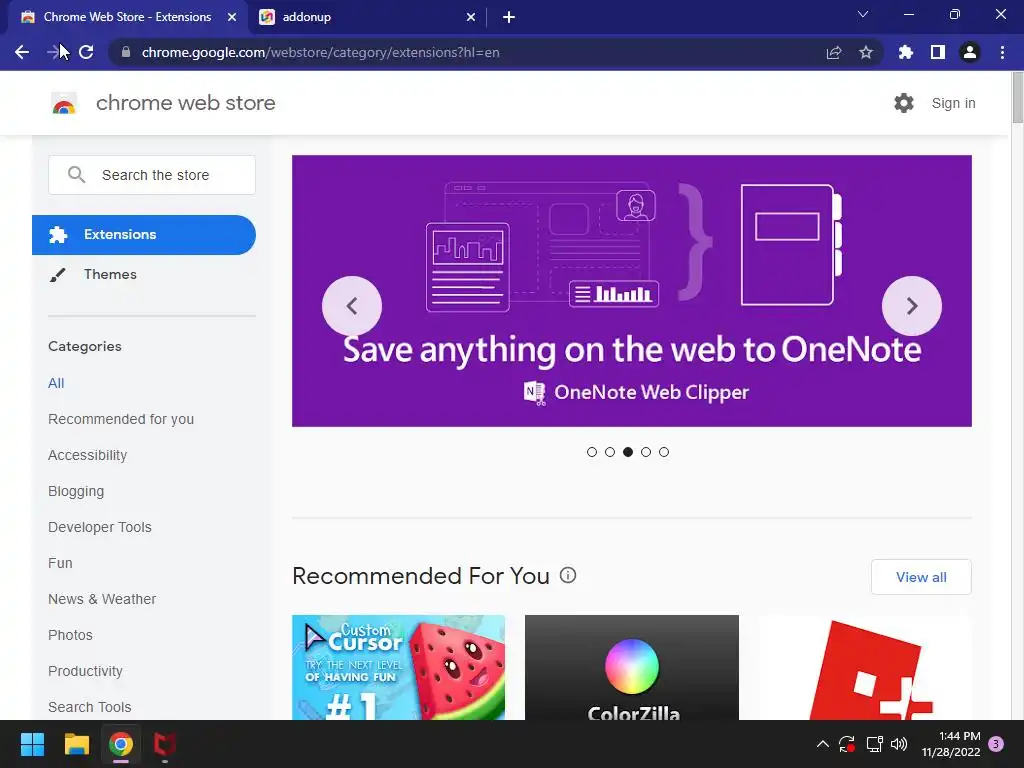Open the Developer Tools category
This screenshot has height=768, width=1024.
pos(100,527)
